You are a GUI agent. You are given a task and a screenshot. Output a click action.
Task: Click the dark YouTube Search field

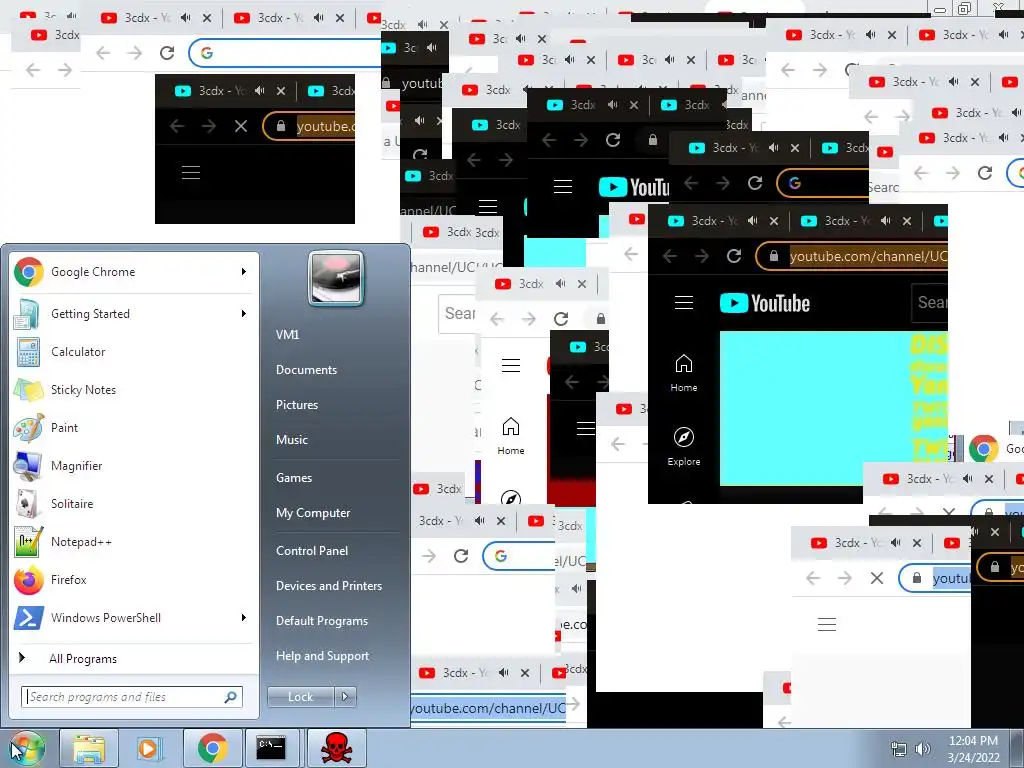[929, 303]
